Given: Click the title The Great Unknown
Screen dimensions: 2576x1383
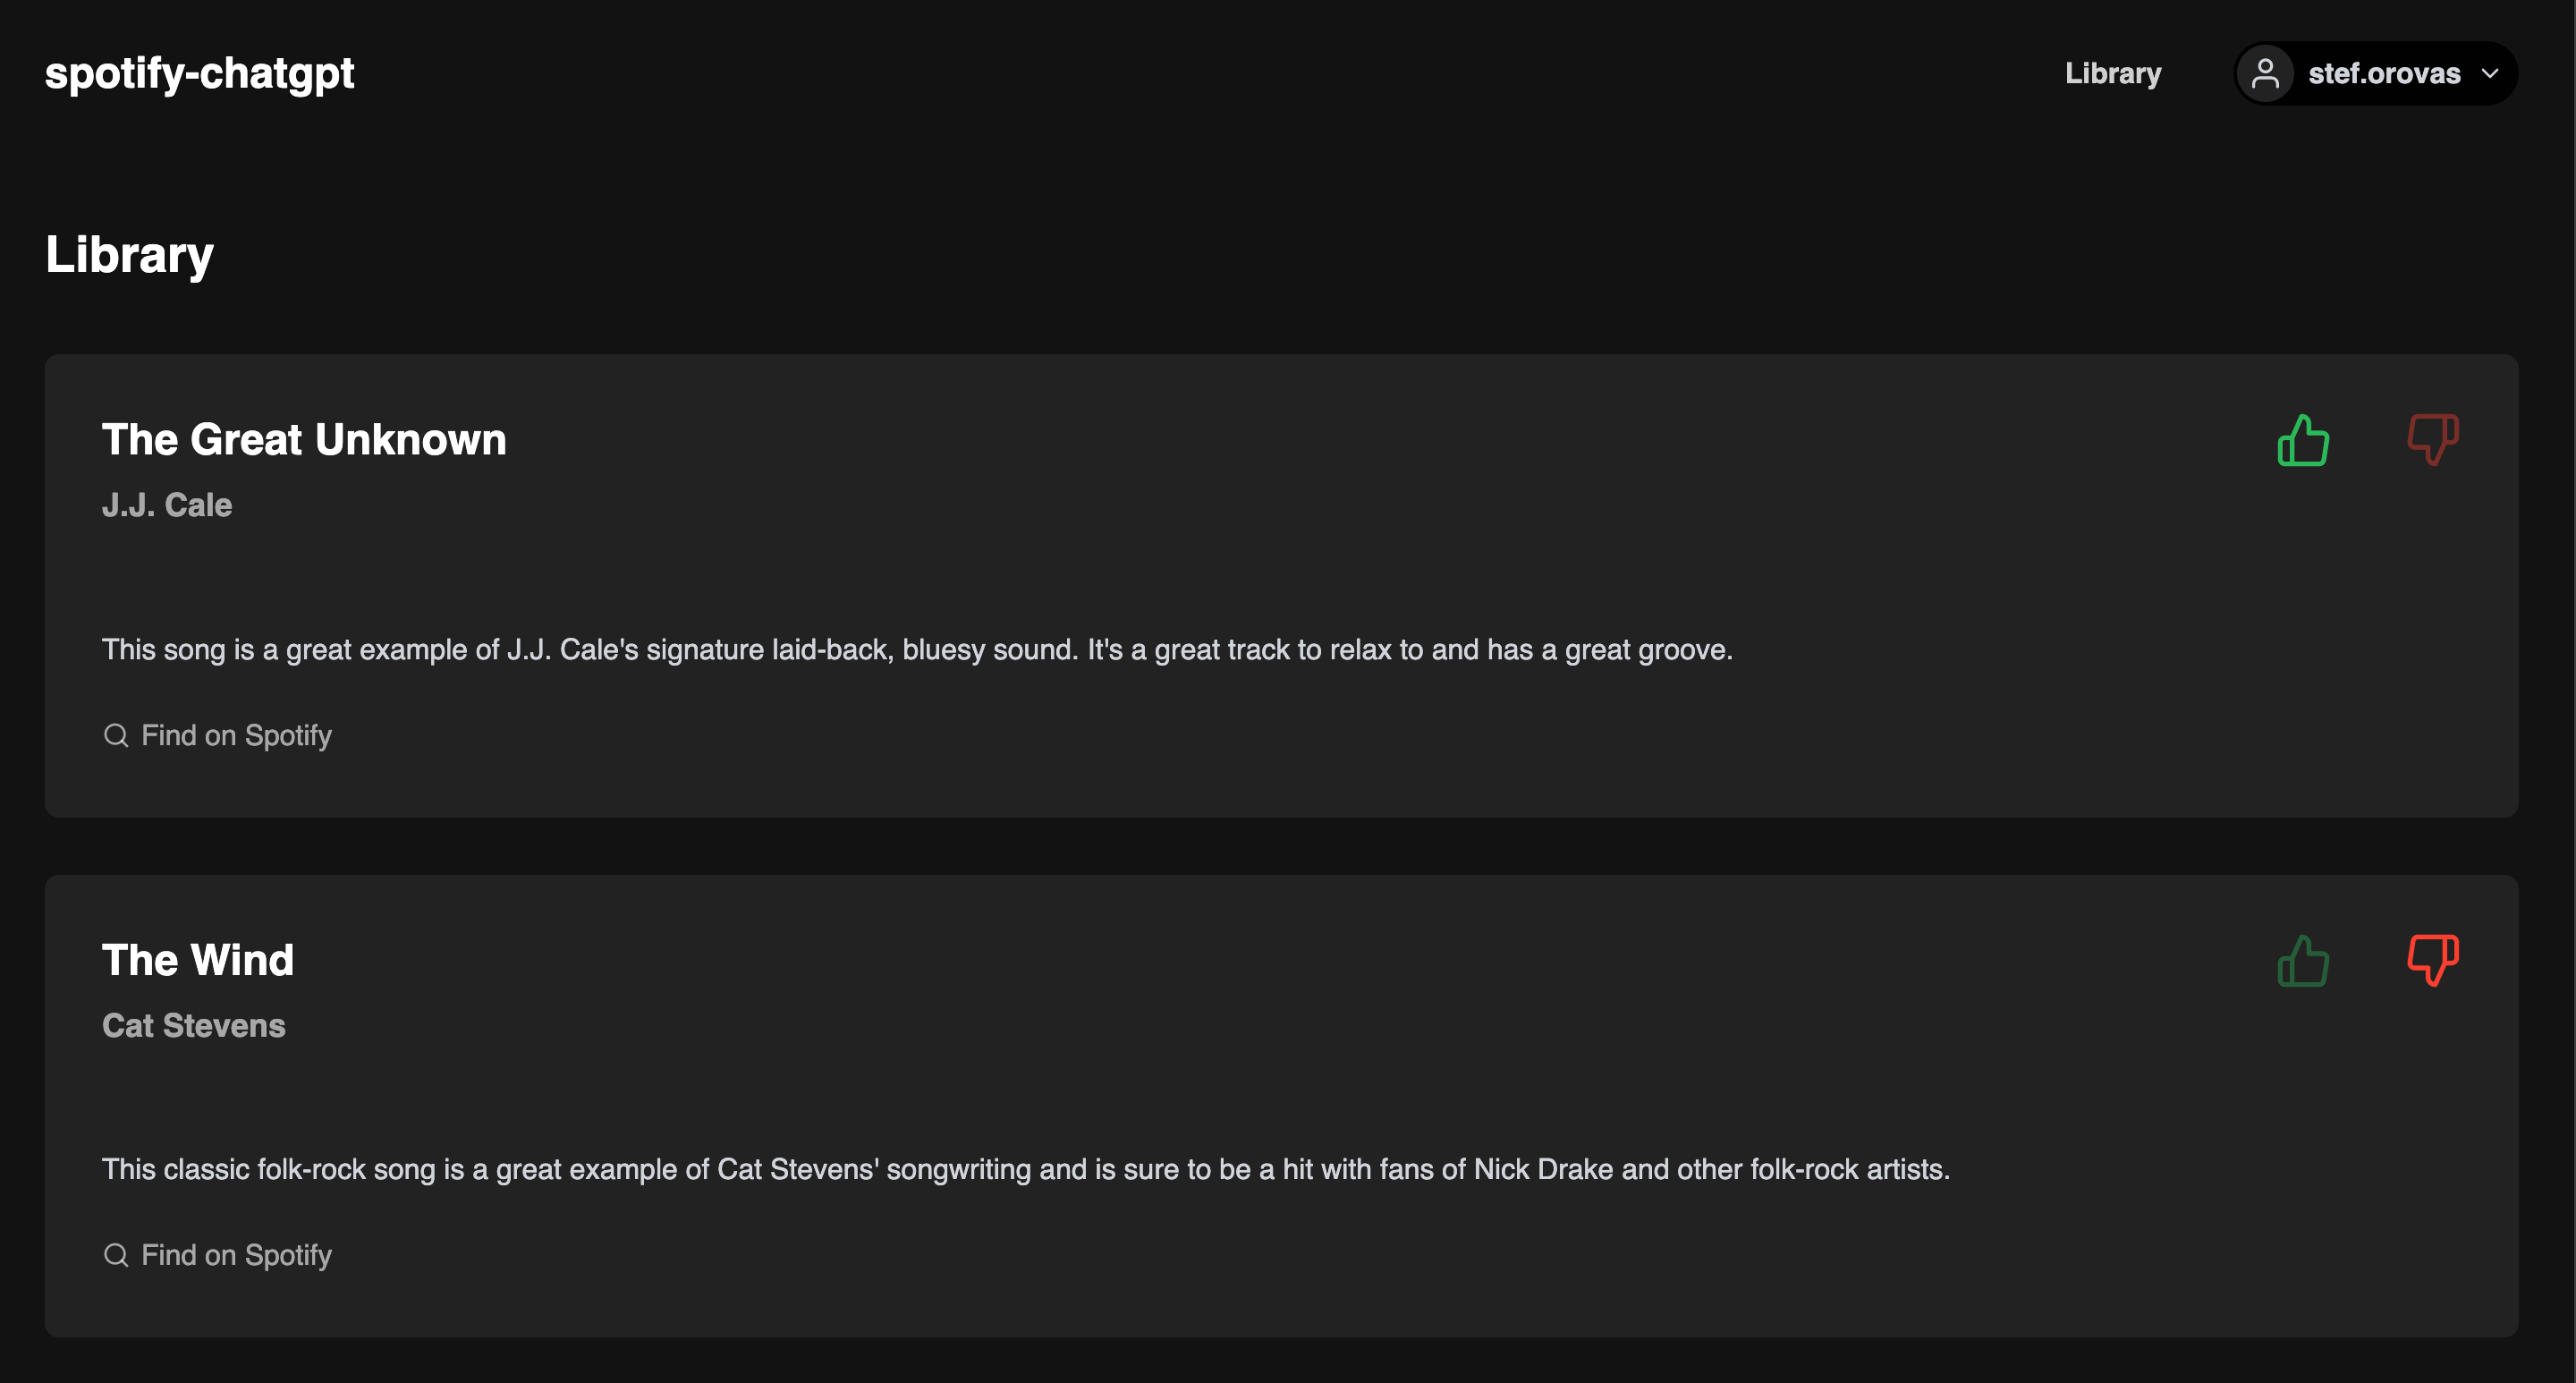Looking at the screenshot, I should [x=304, y=440].
